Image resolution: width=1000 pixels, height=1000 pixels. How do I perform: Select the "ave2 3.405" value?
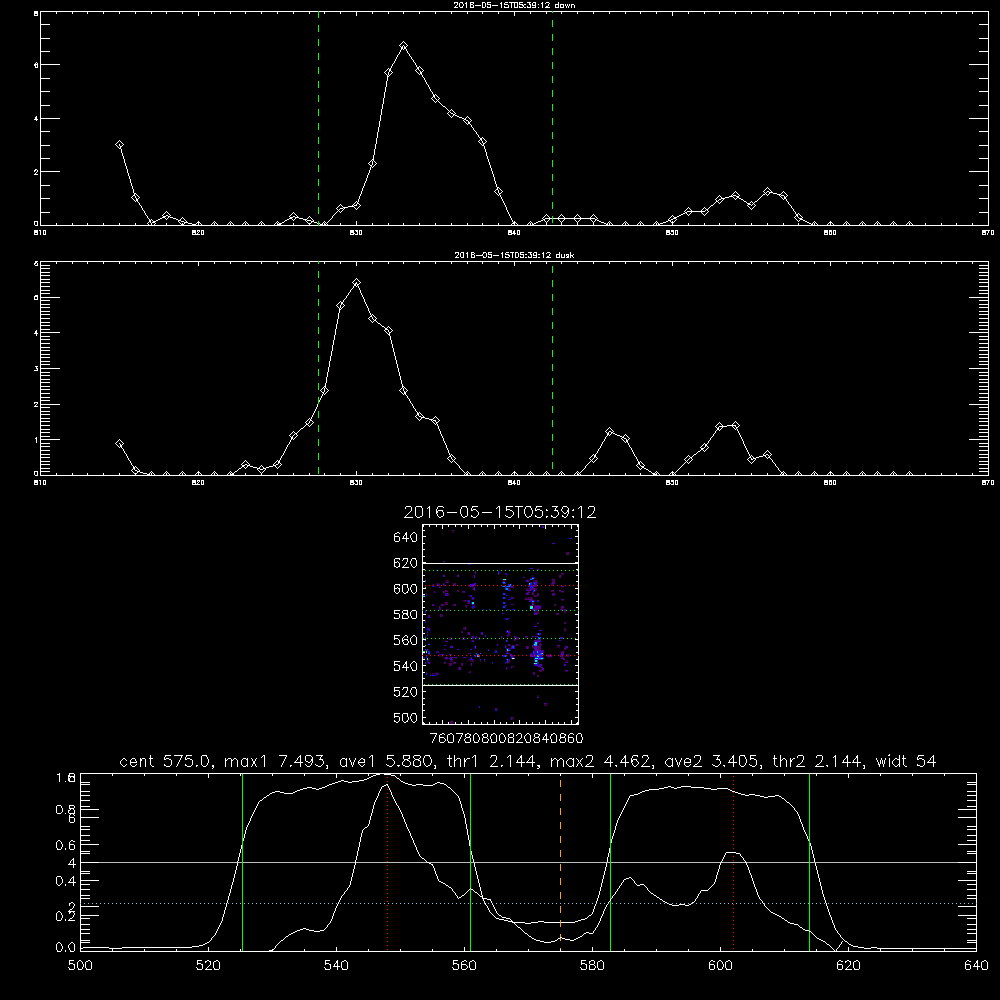pos(712,761)
